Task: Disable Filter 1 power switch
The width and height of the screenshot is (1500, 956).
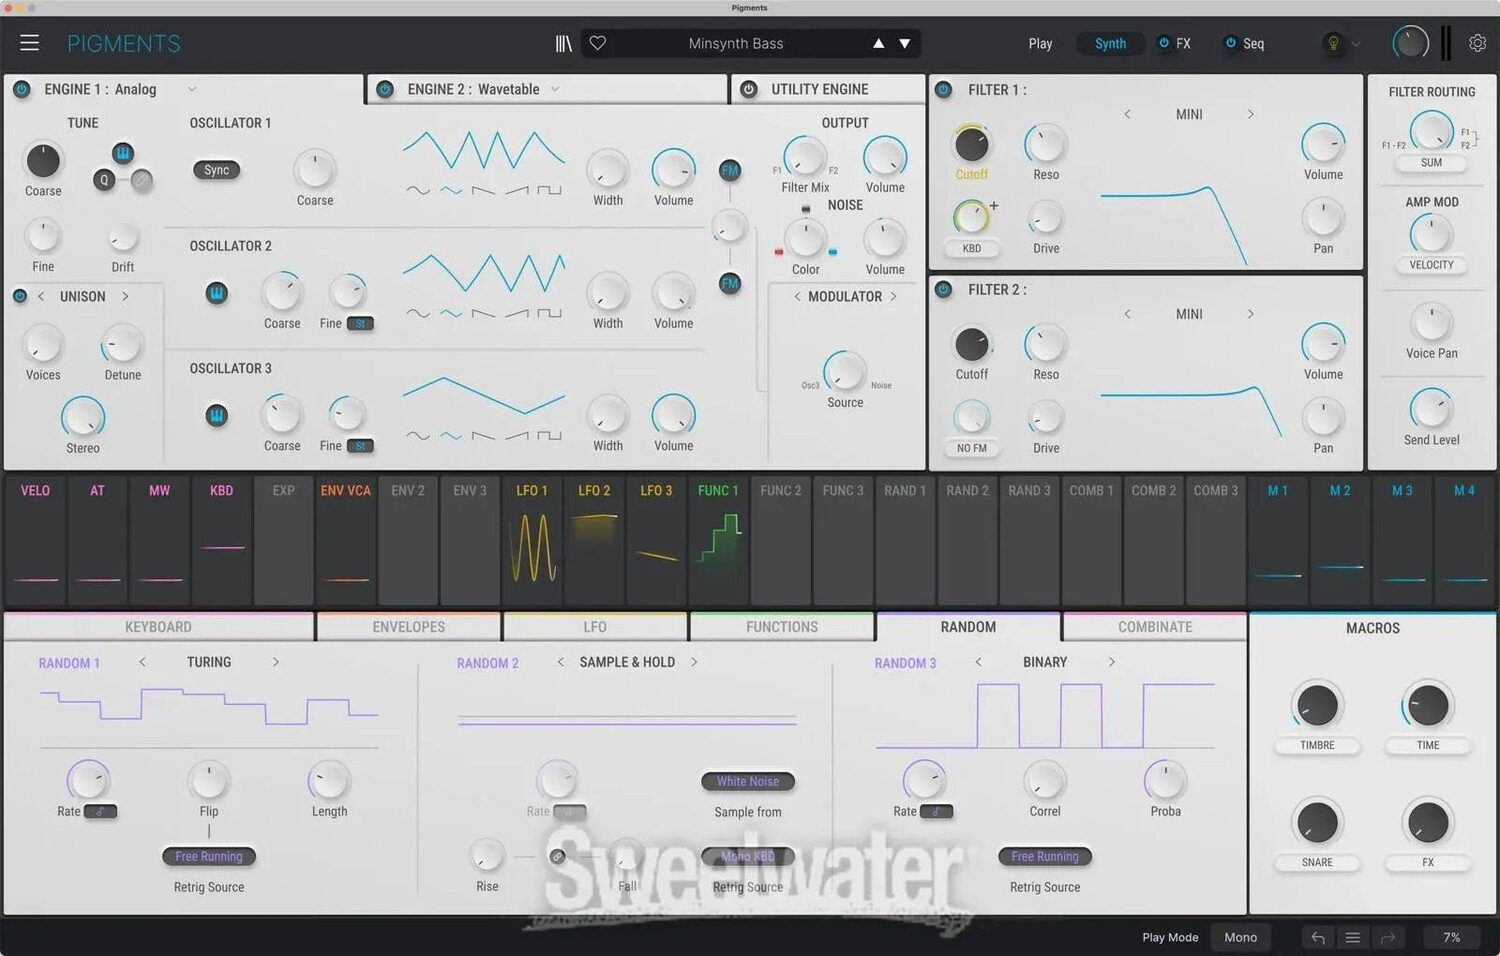Action: click(943, 90)
